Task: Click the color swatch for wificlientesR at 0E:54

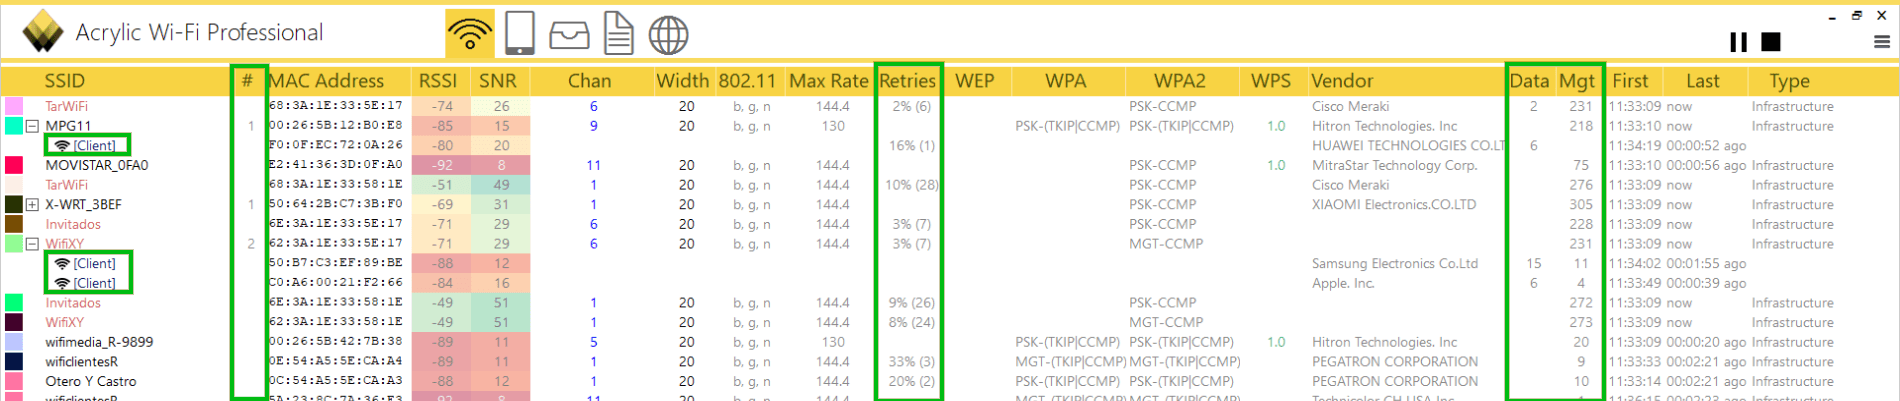Action: pos(14,362)
